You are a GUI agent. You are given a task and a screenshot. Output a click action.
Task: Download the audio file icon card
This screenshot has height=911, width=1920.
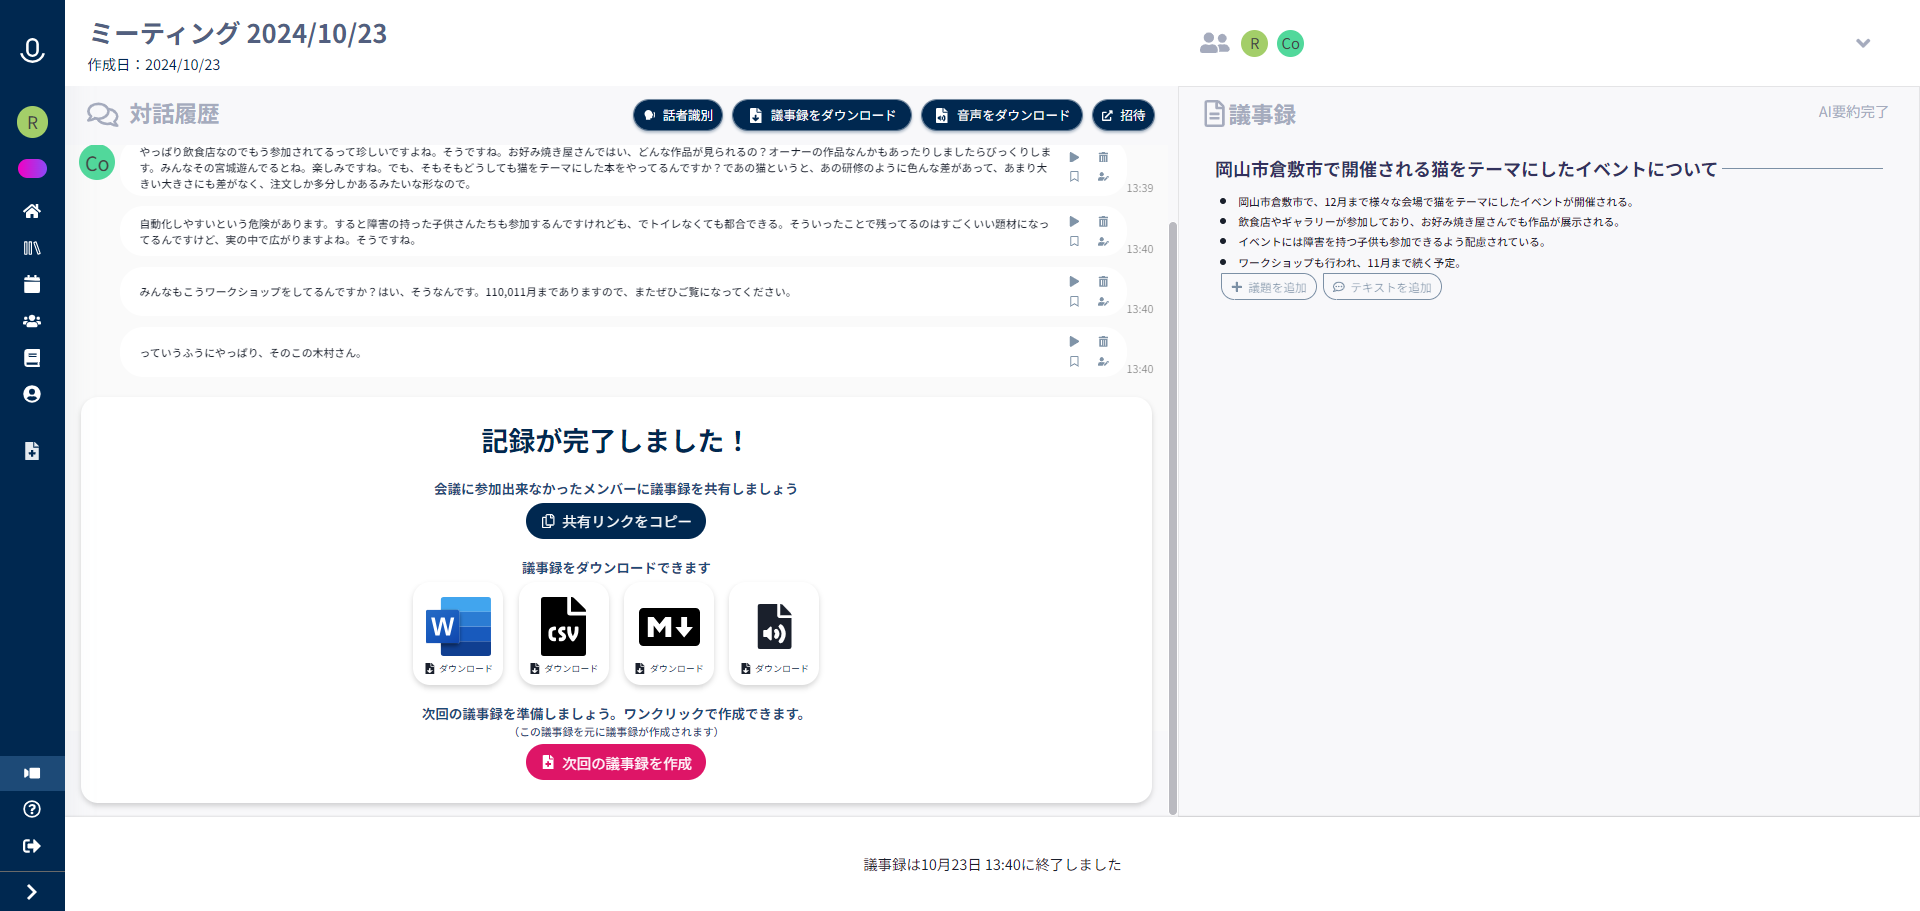774,634
